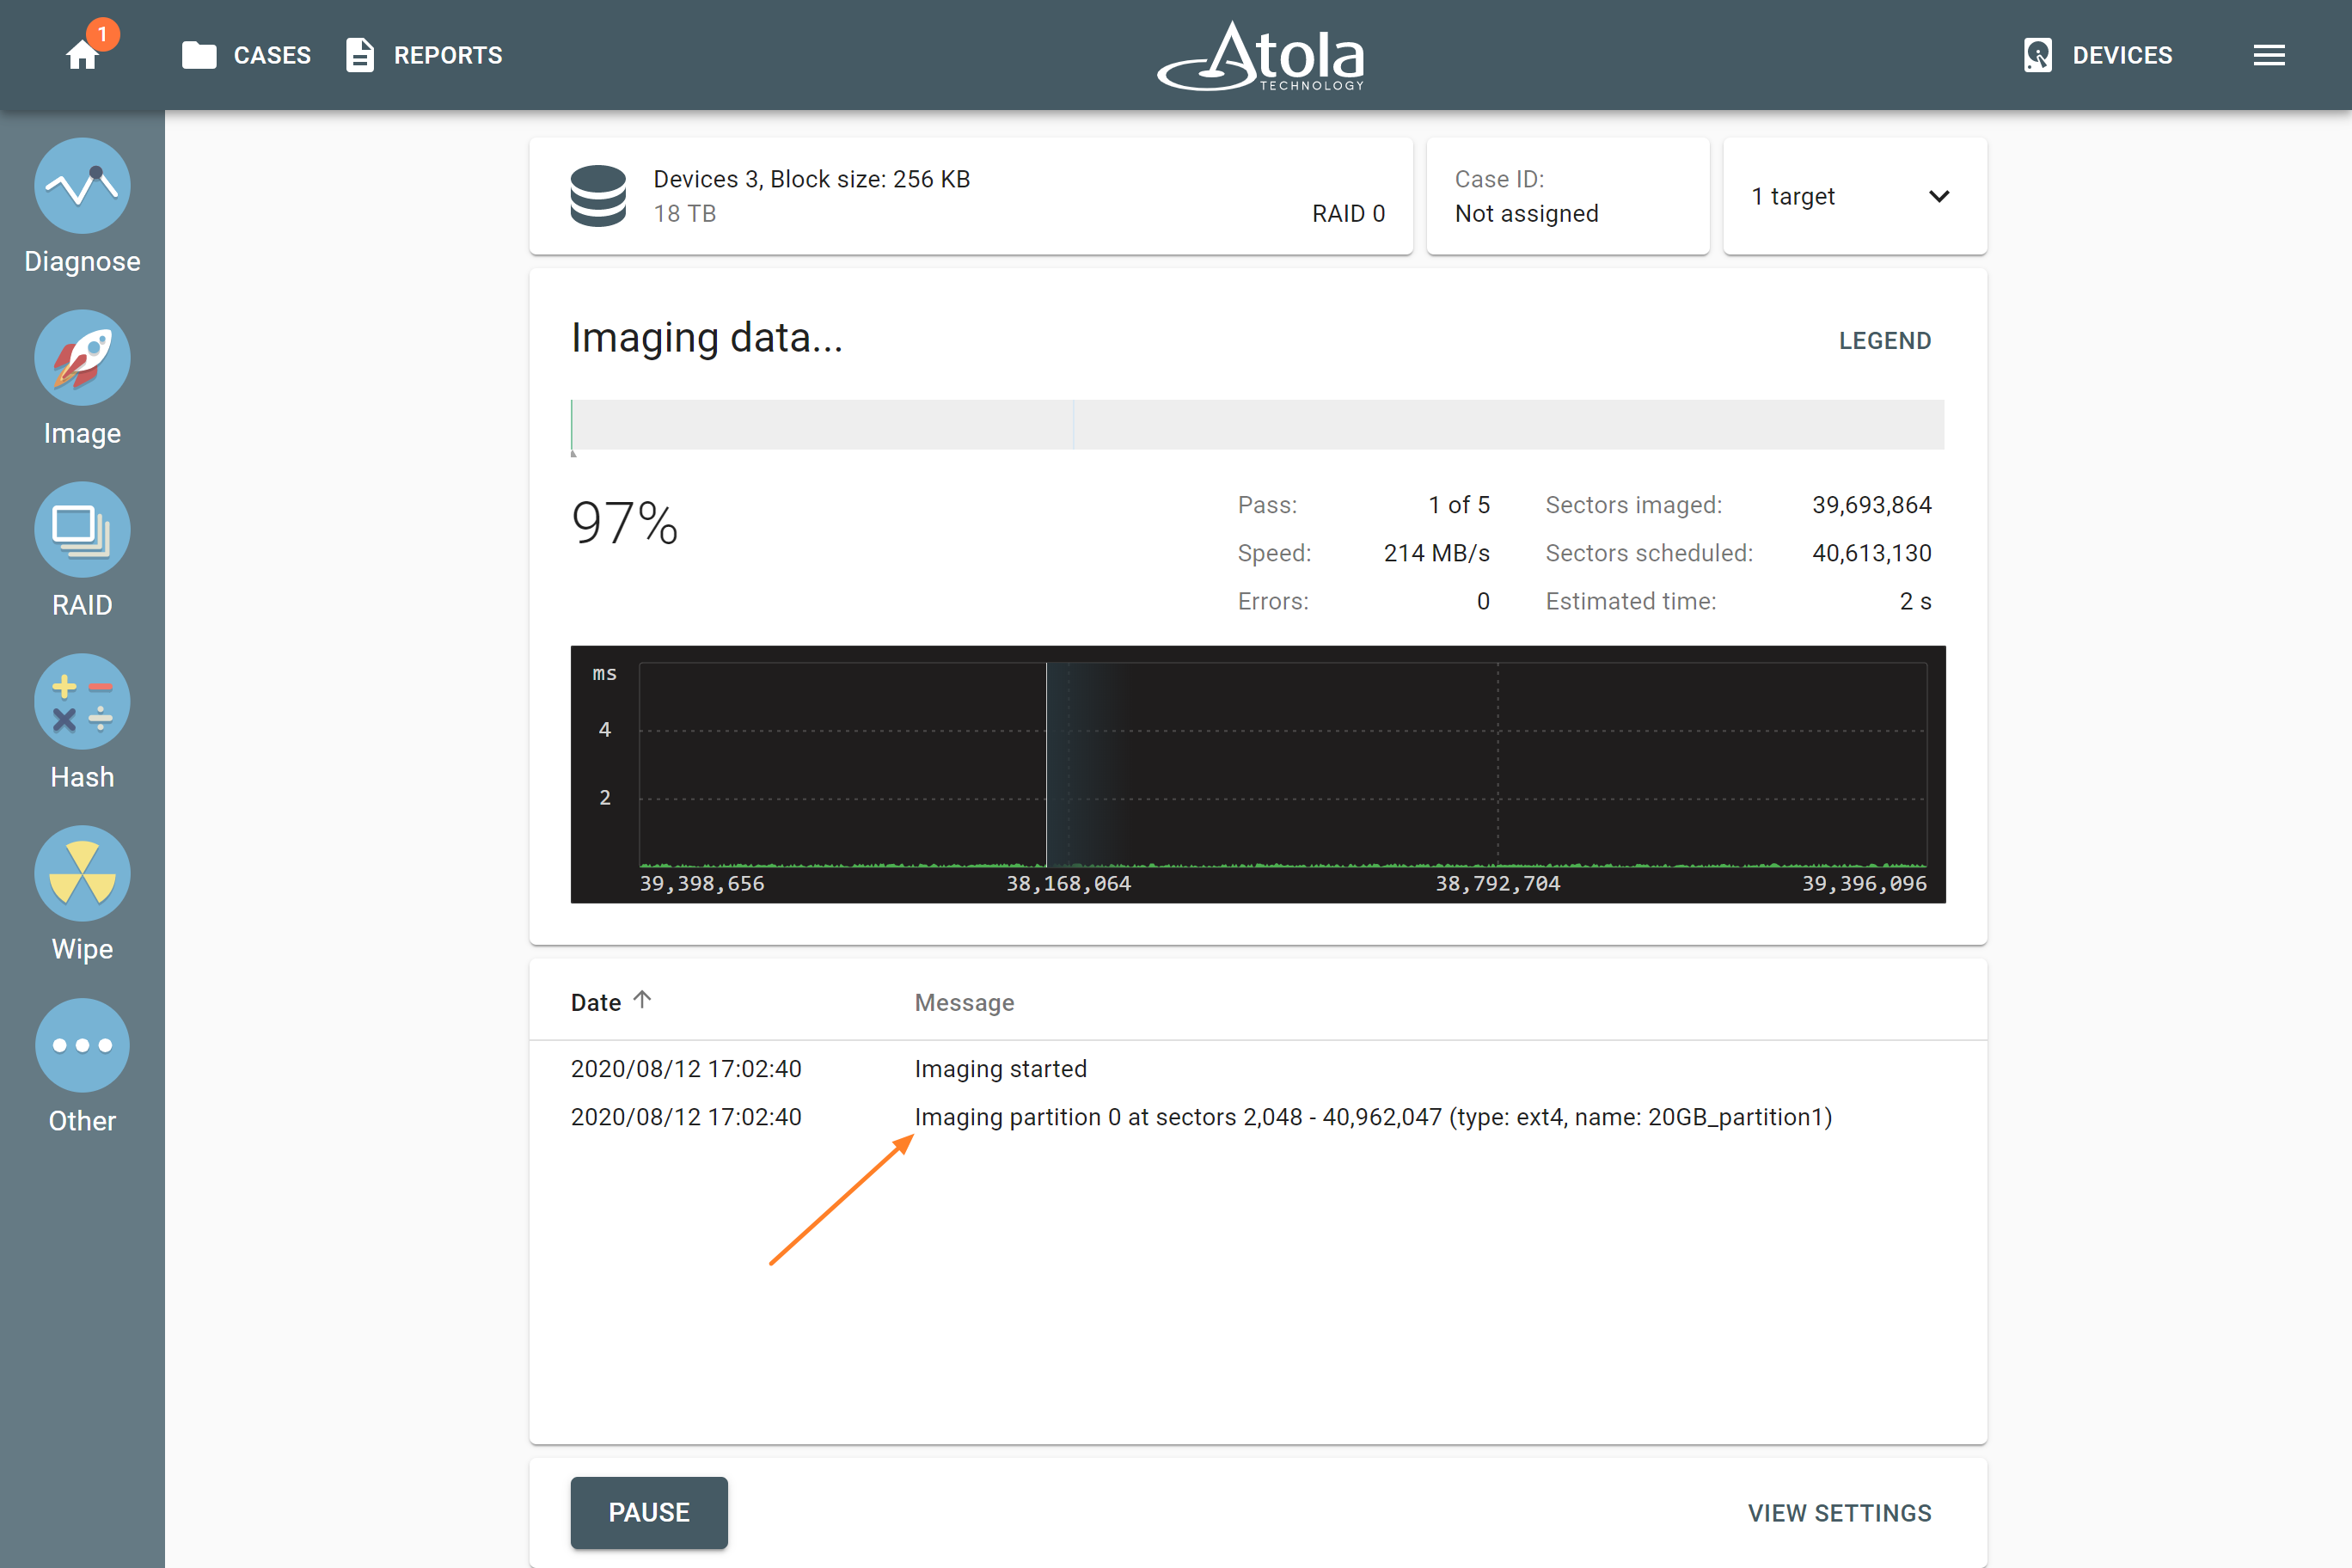The width and height of the screenshot is (2352, 1568).
Task: Click the imaging progress bar
Action: click(1257, 425)
